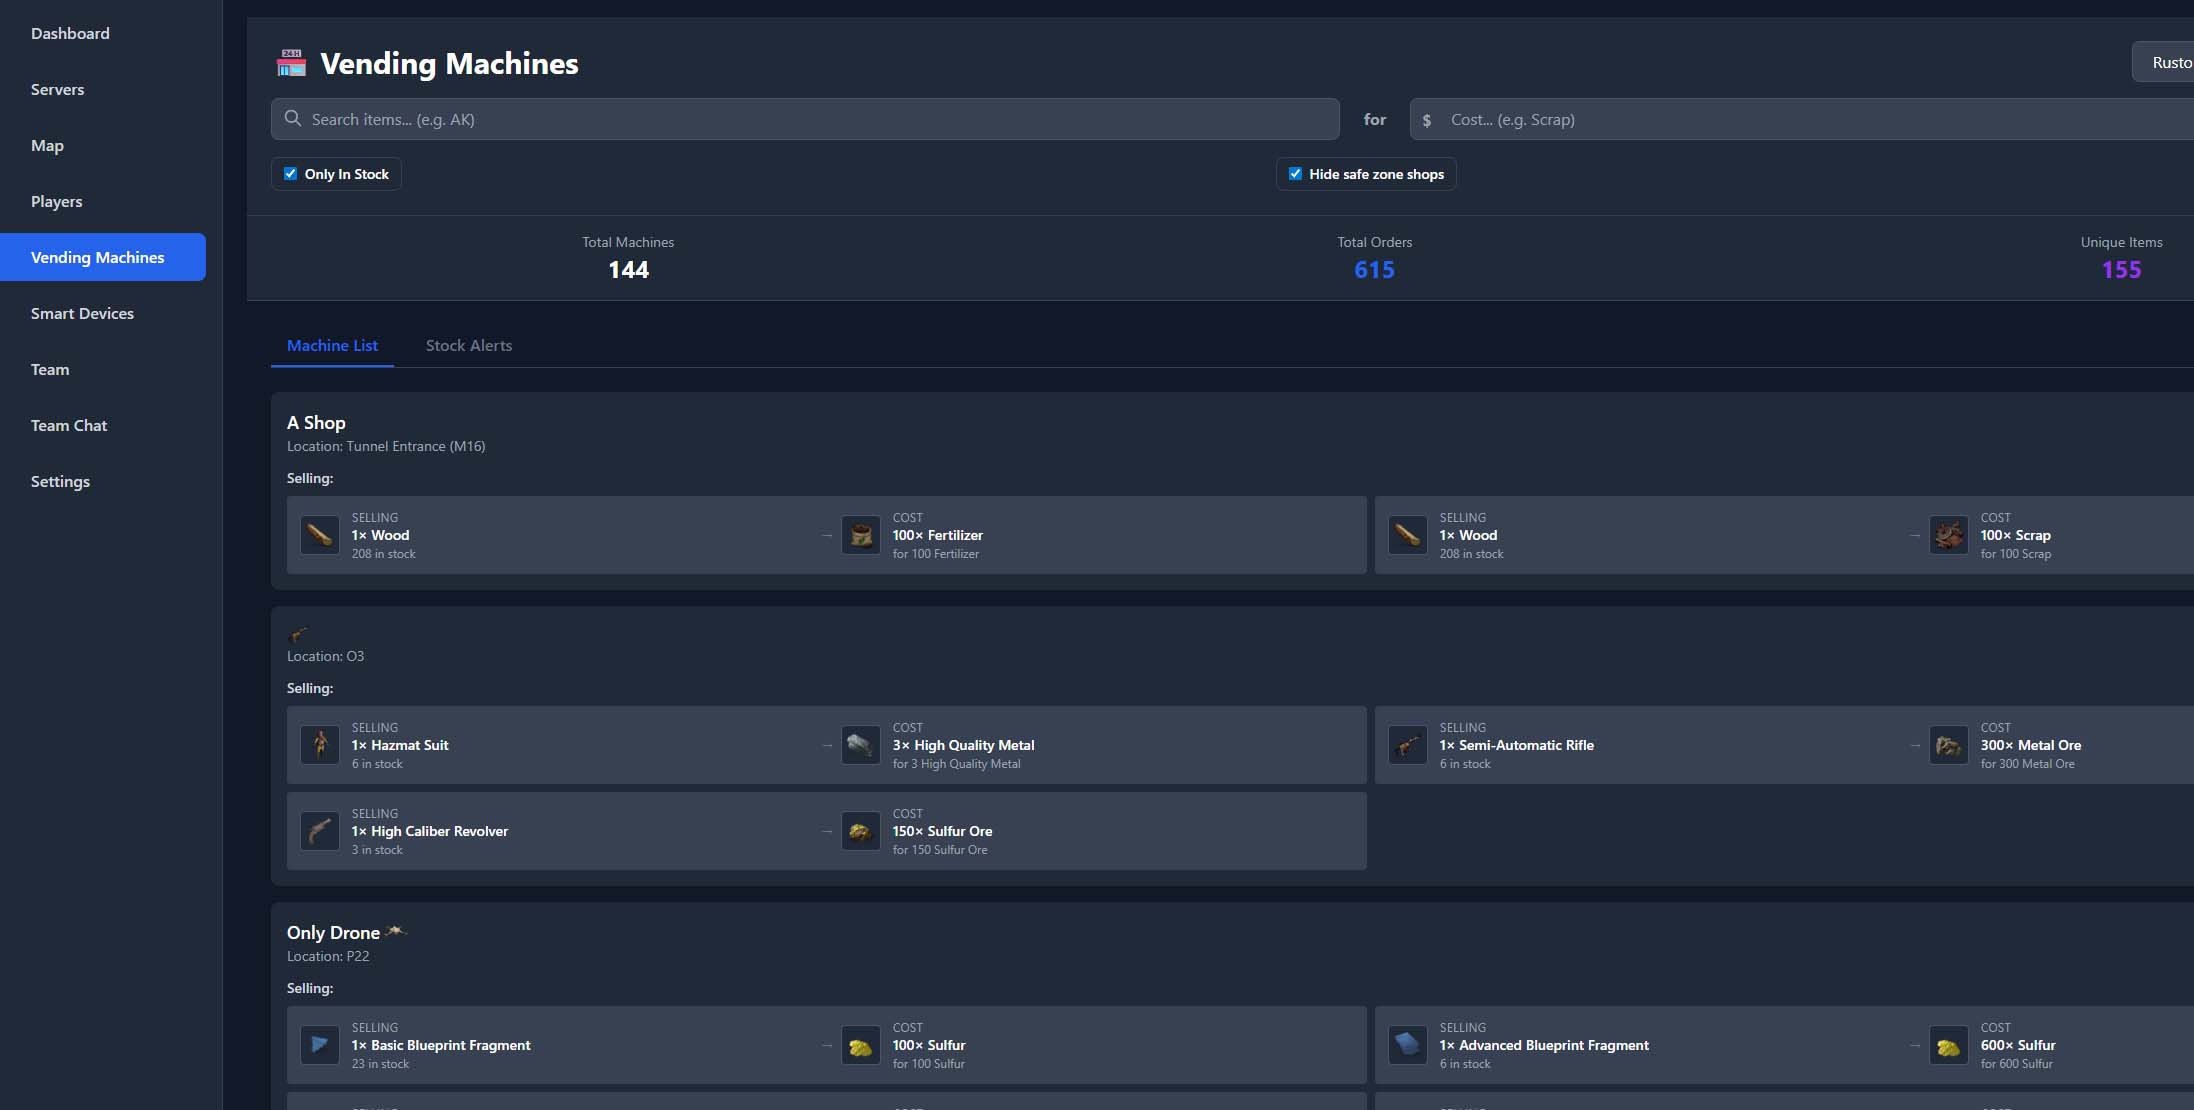
Task: Click the 100× Scrap cost text
Action: tap(2016, 535)
